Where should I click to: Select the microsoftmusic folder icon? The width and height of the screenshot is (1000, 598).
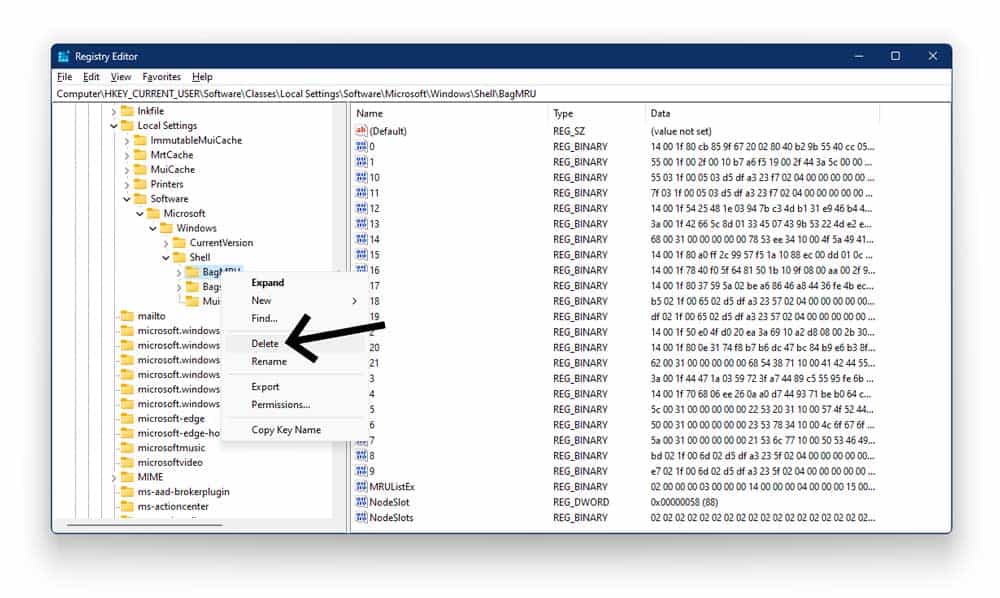[x=127, y=448]
